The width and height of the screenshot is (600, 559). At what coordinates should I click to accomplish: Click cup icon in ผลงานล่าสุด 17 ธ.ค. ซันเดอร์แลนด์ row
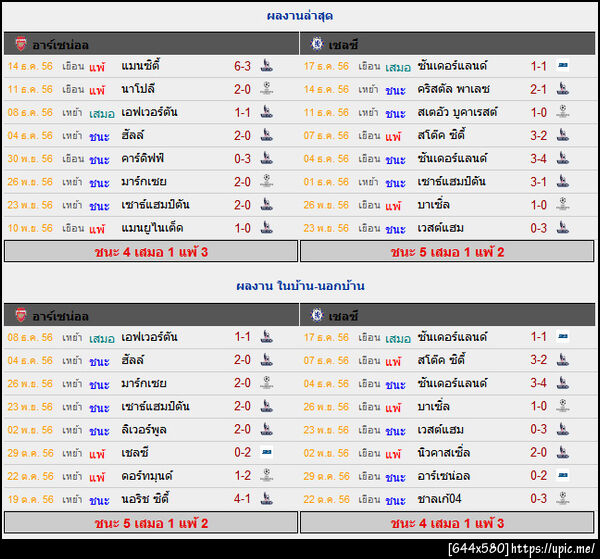(x=562, y=65)
